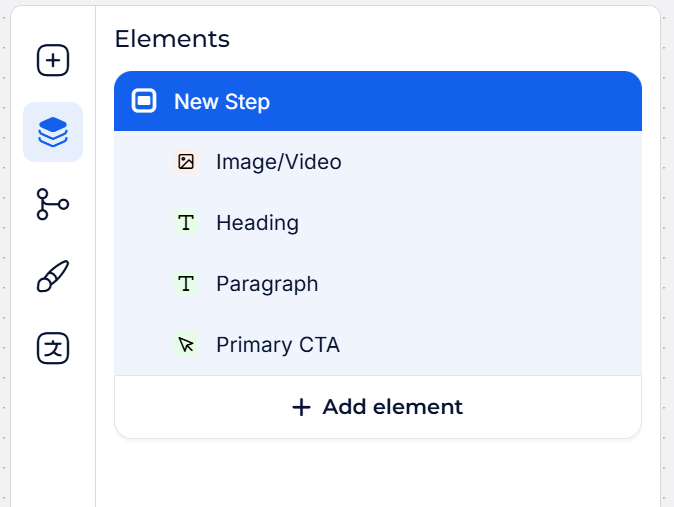This screenshot has height=507, width=674.
Task: Open the paintbrush theme icon
Action: click(53, 276)
